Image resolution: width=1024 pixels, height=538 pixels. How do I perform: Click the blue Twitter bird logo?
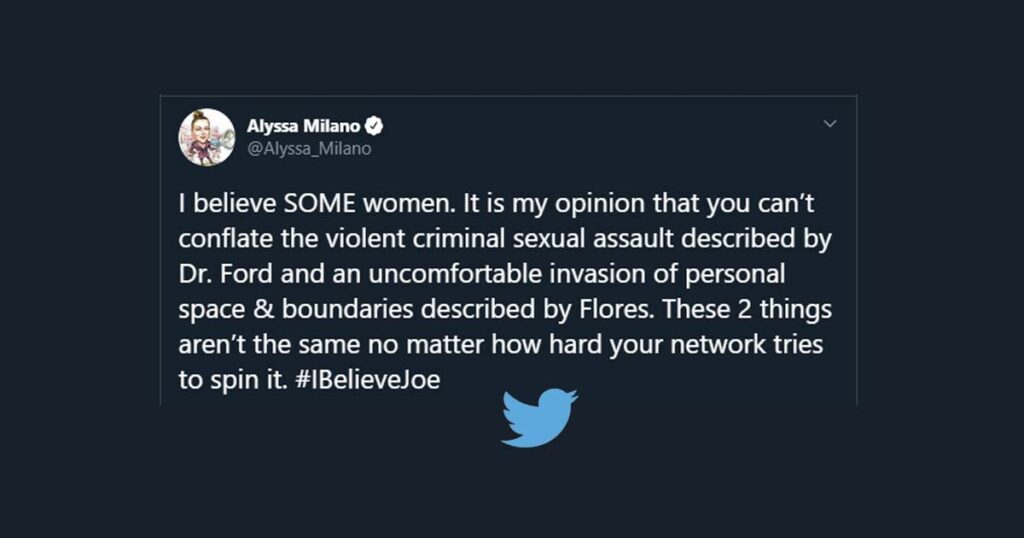point(539,418)
